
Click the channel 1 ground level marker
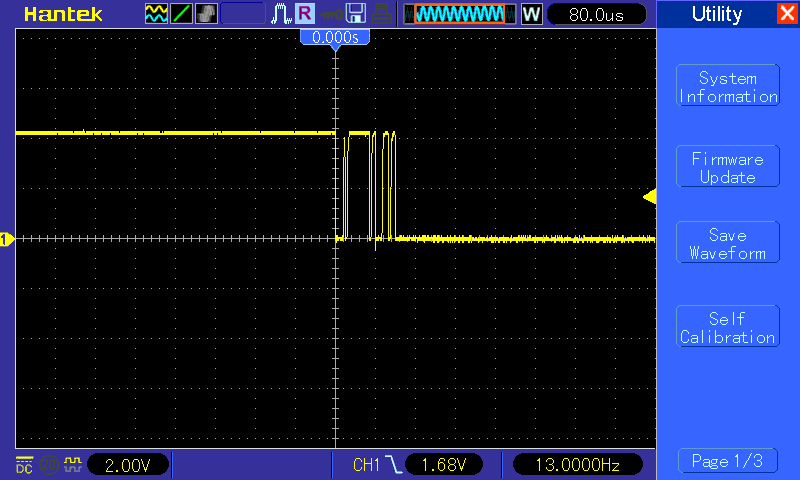[x=7, y=239]
